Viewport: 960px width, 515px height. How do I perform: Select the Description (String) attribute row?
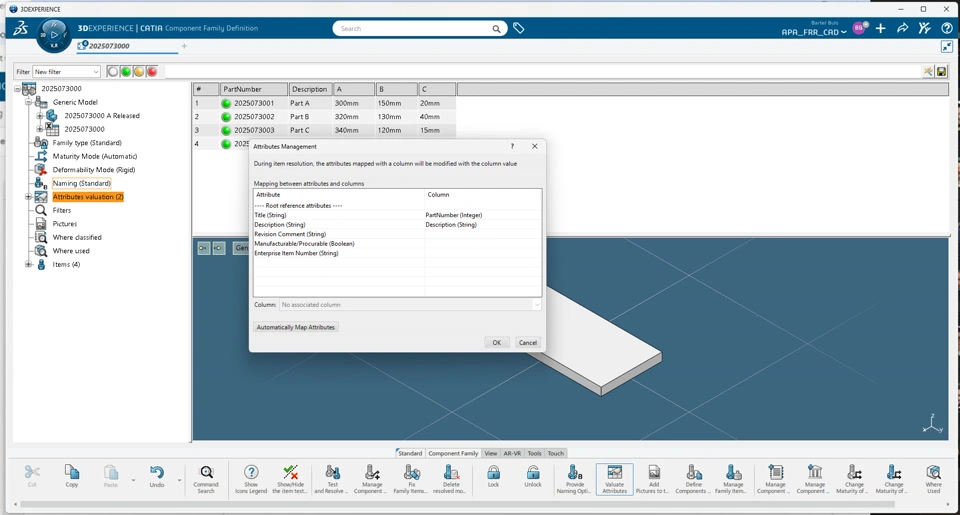tap(397, 225)
